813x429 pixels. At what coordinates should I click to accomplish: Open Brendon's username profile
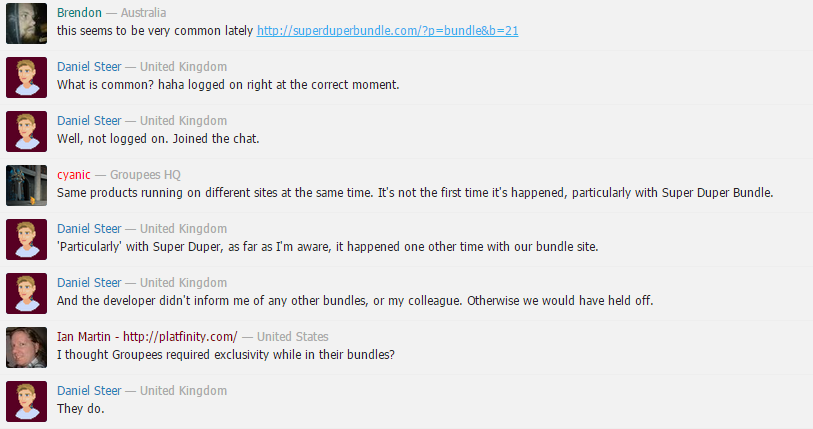point(79,12)
